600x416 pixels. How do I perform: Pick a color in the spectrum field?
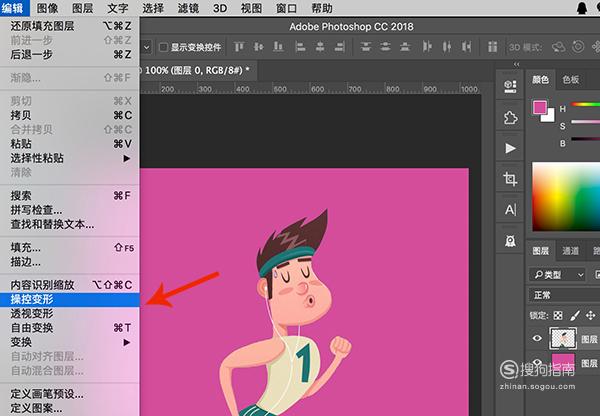click(x=566, y=197)
